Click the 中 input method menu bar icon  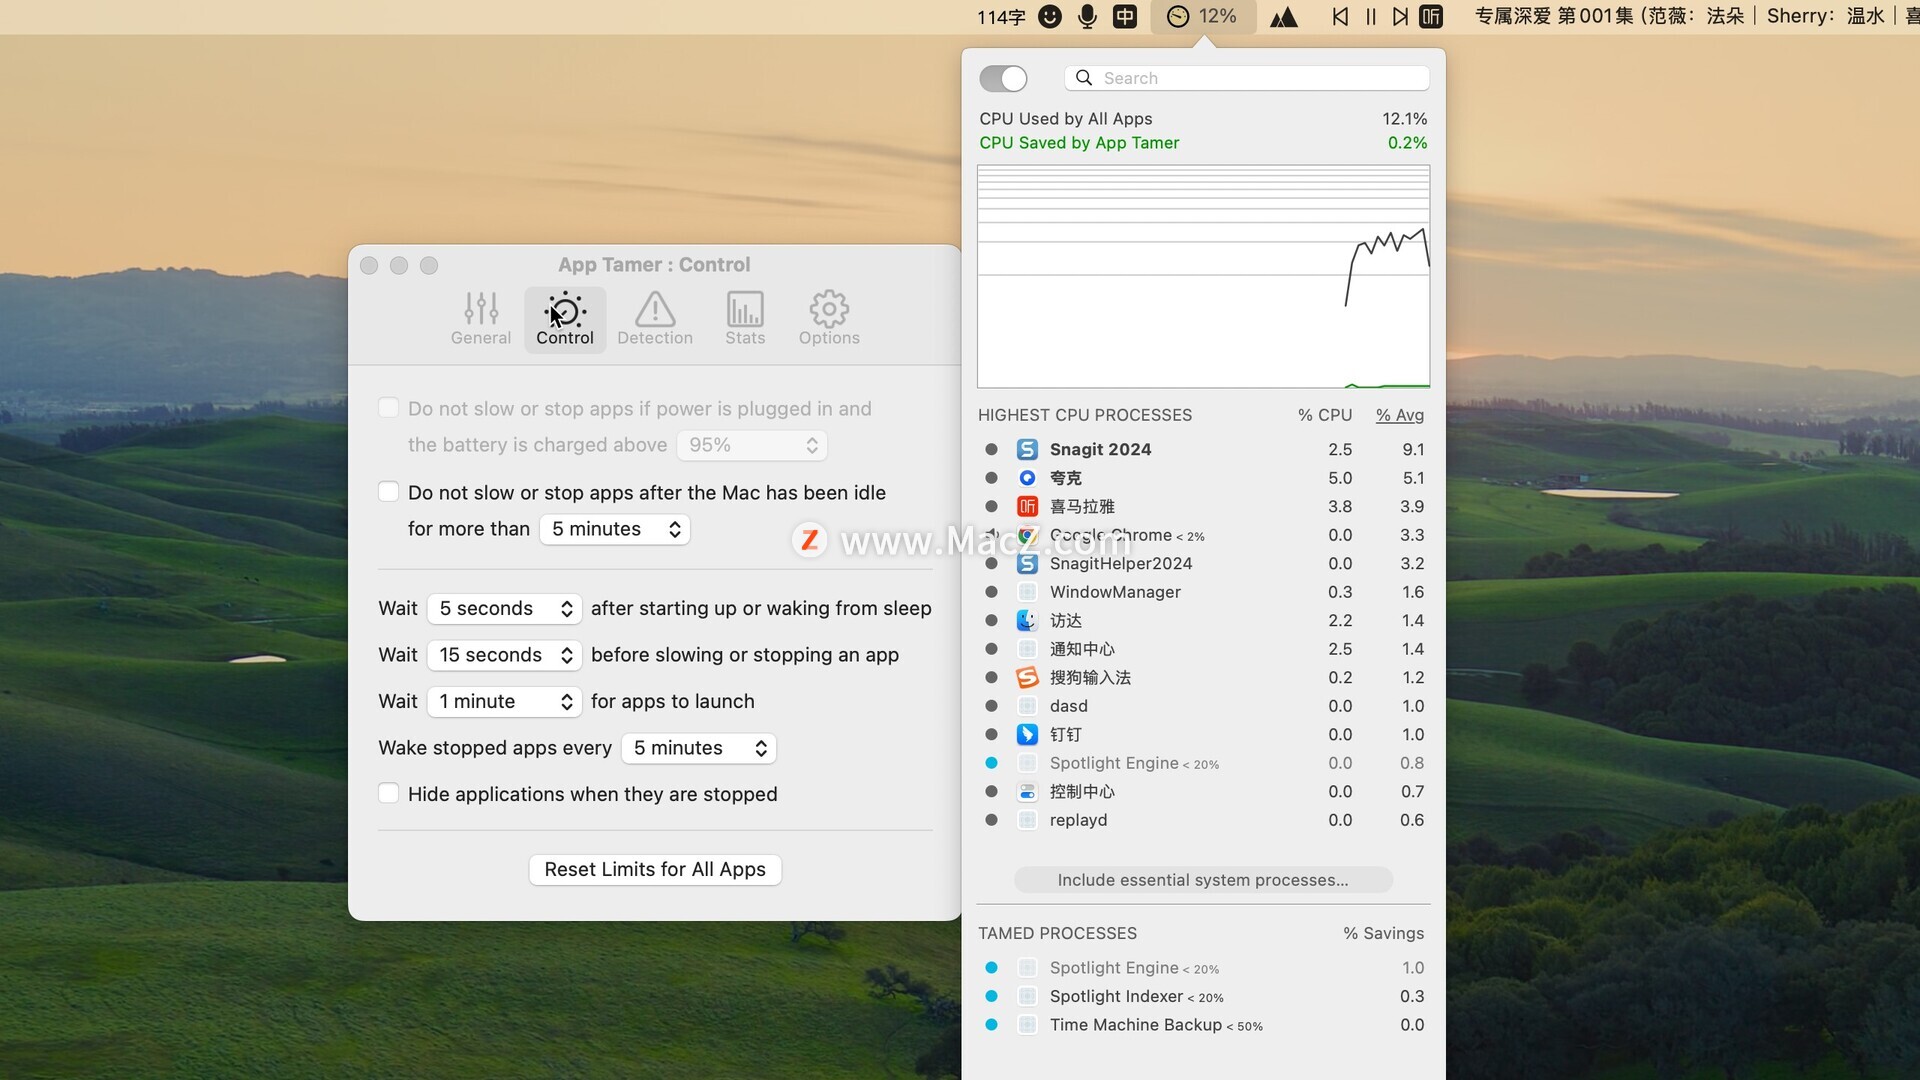pos(1125,16)
